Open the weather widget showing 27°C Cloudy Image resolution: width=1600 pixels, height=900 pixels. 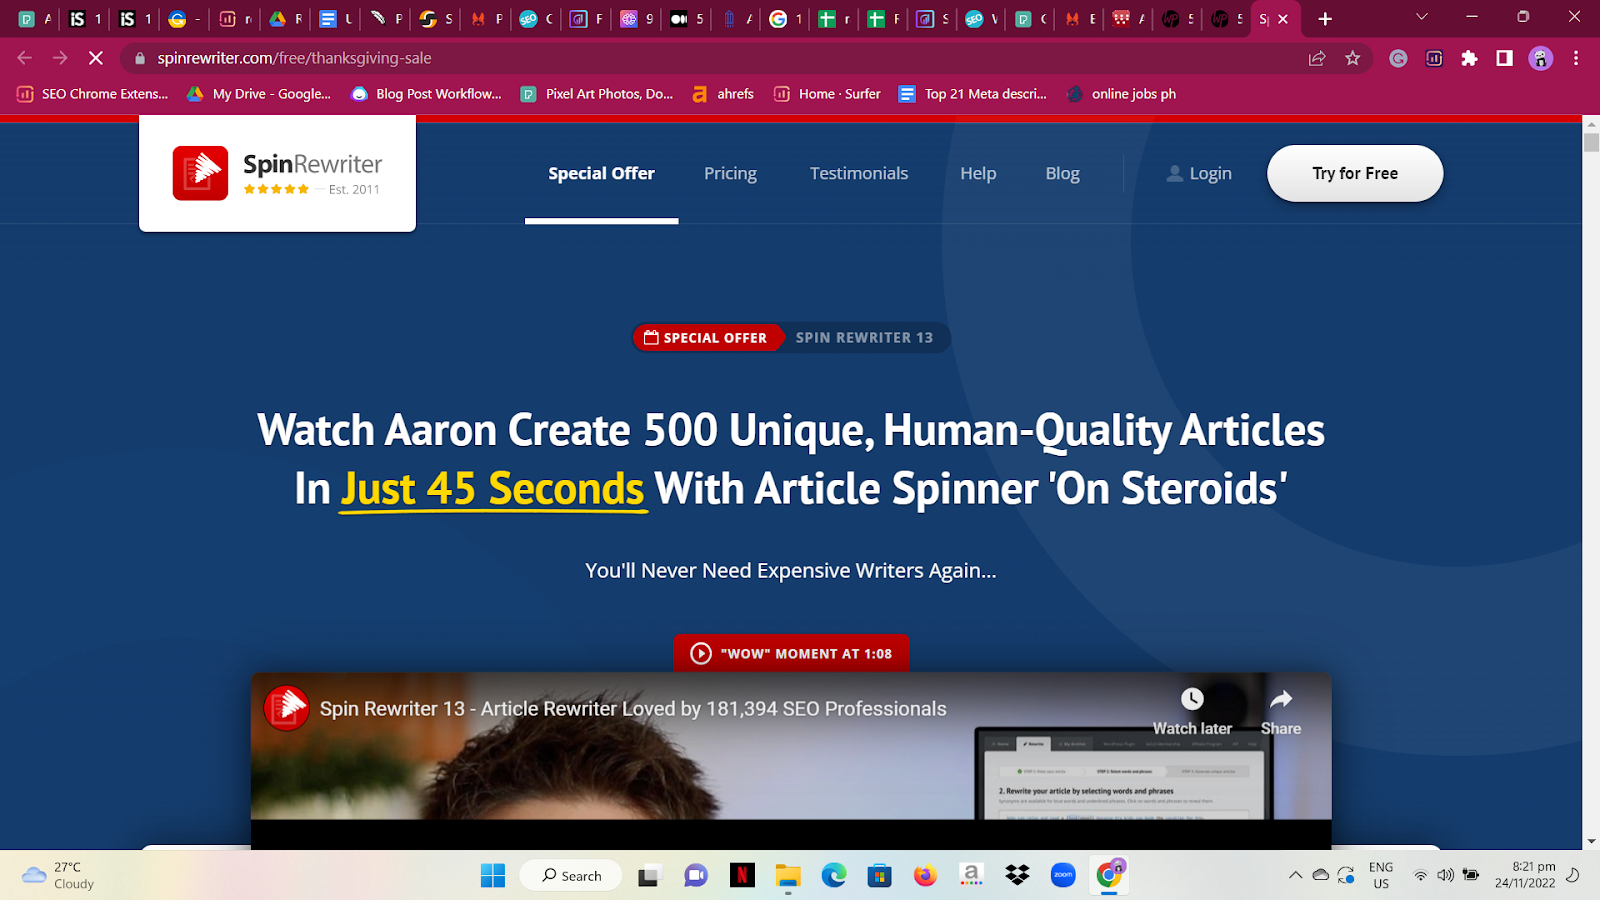coord(59,875)
